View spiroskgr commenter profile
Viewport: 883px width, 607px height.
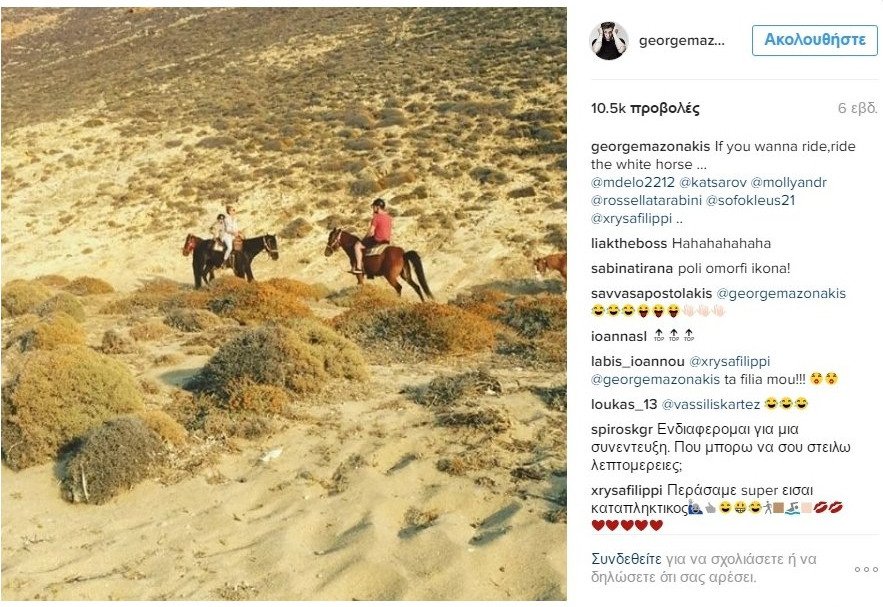pyautogui.click(x=622, y=430)
